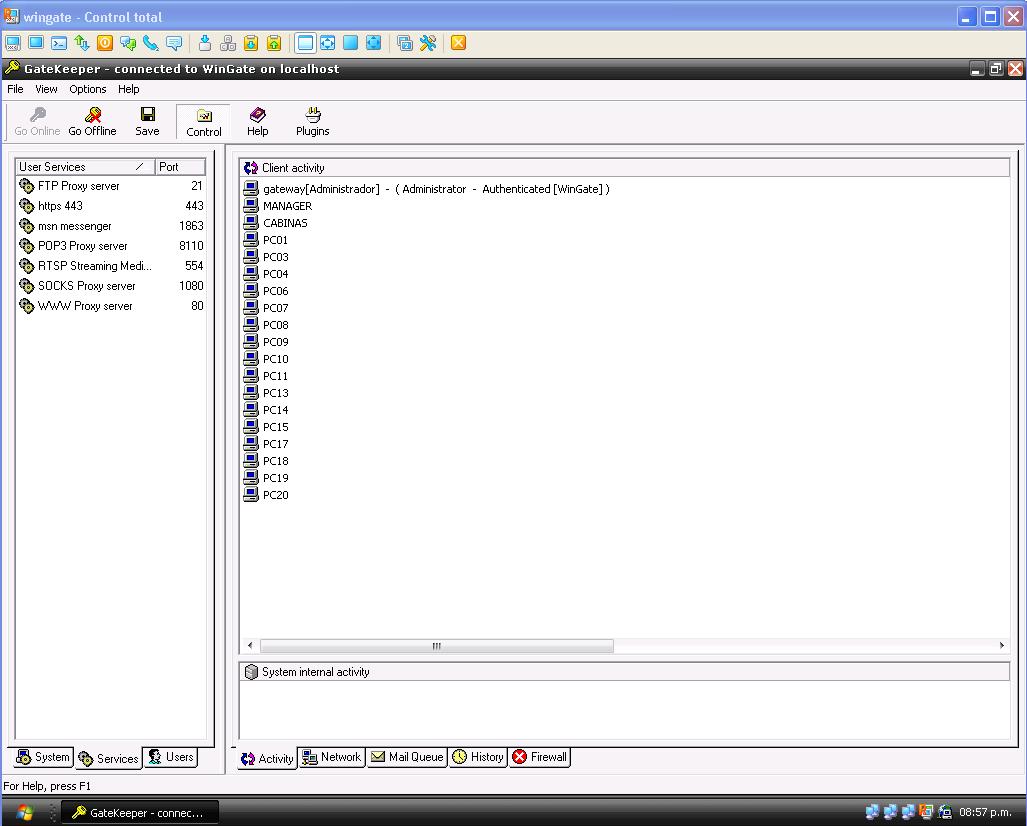Click the file transfer arrows icon
This screenshot has width=1027, height=826.
[x=82, y=43]
